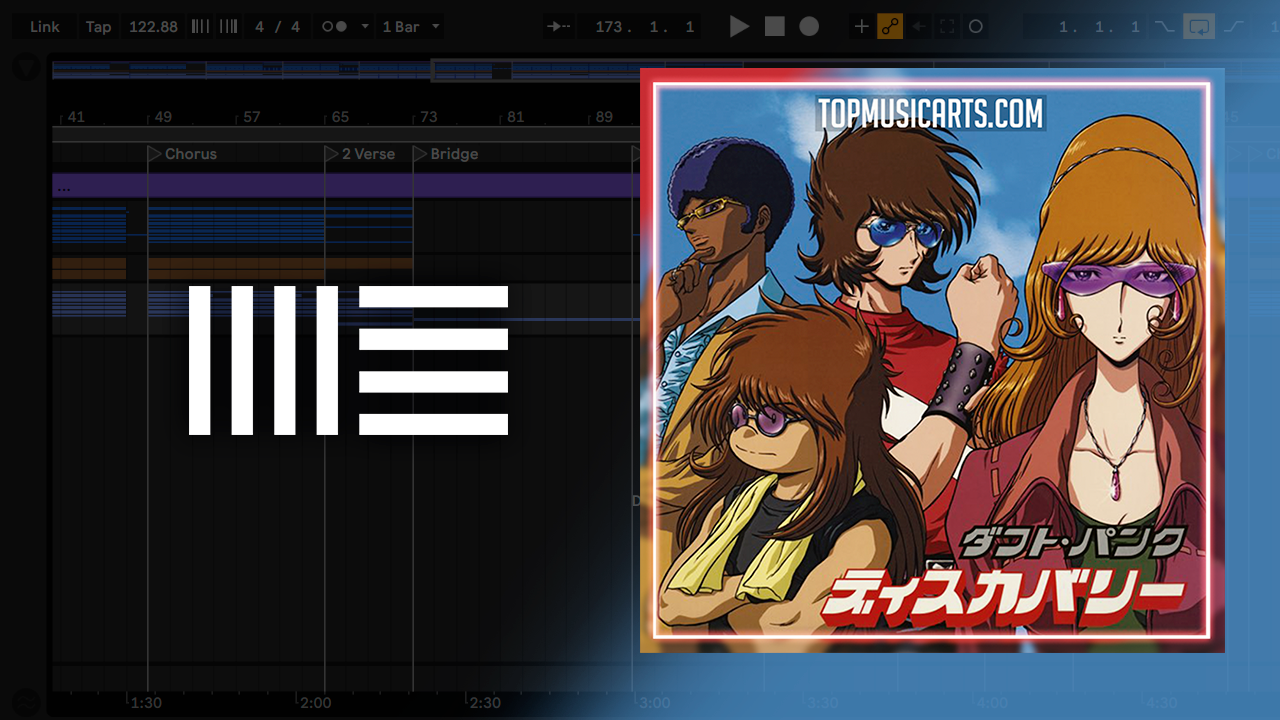
Task: Click the Tap tempo button
Action: coord(98,27)
